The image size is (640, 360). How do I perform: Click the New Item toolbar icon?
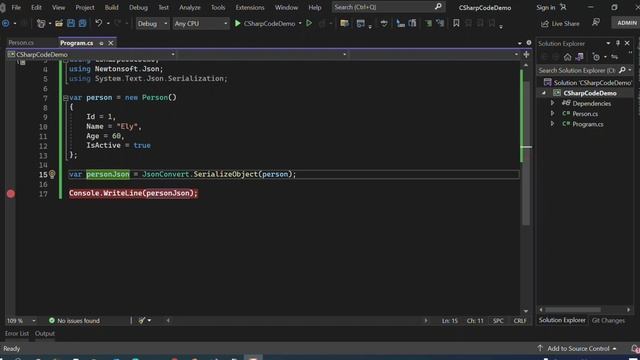pyautogui.click(x=41, y=23)
